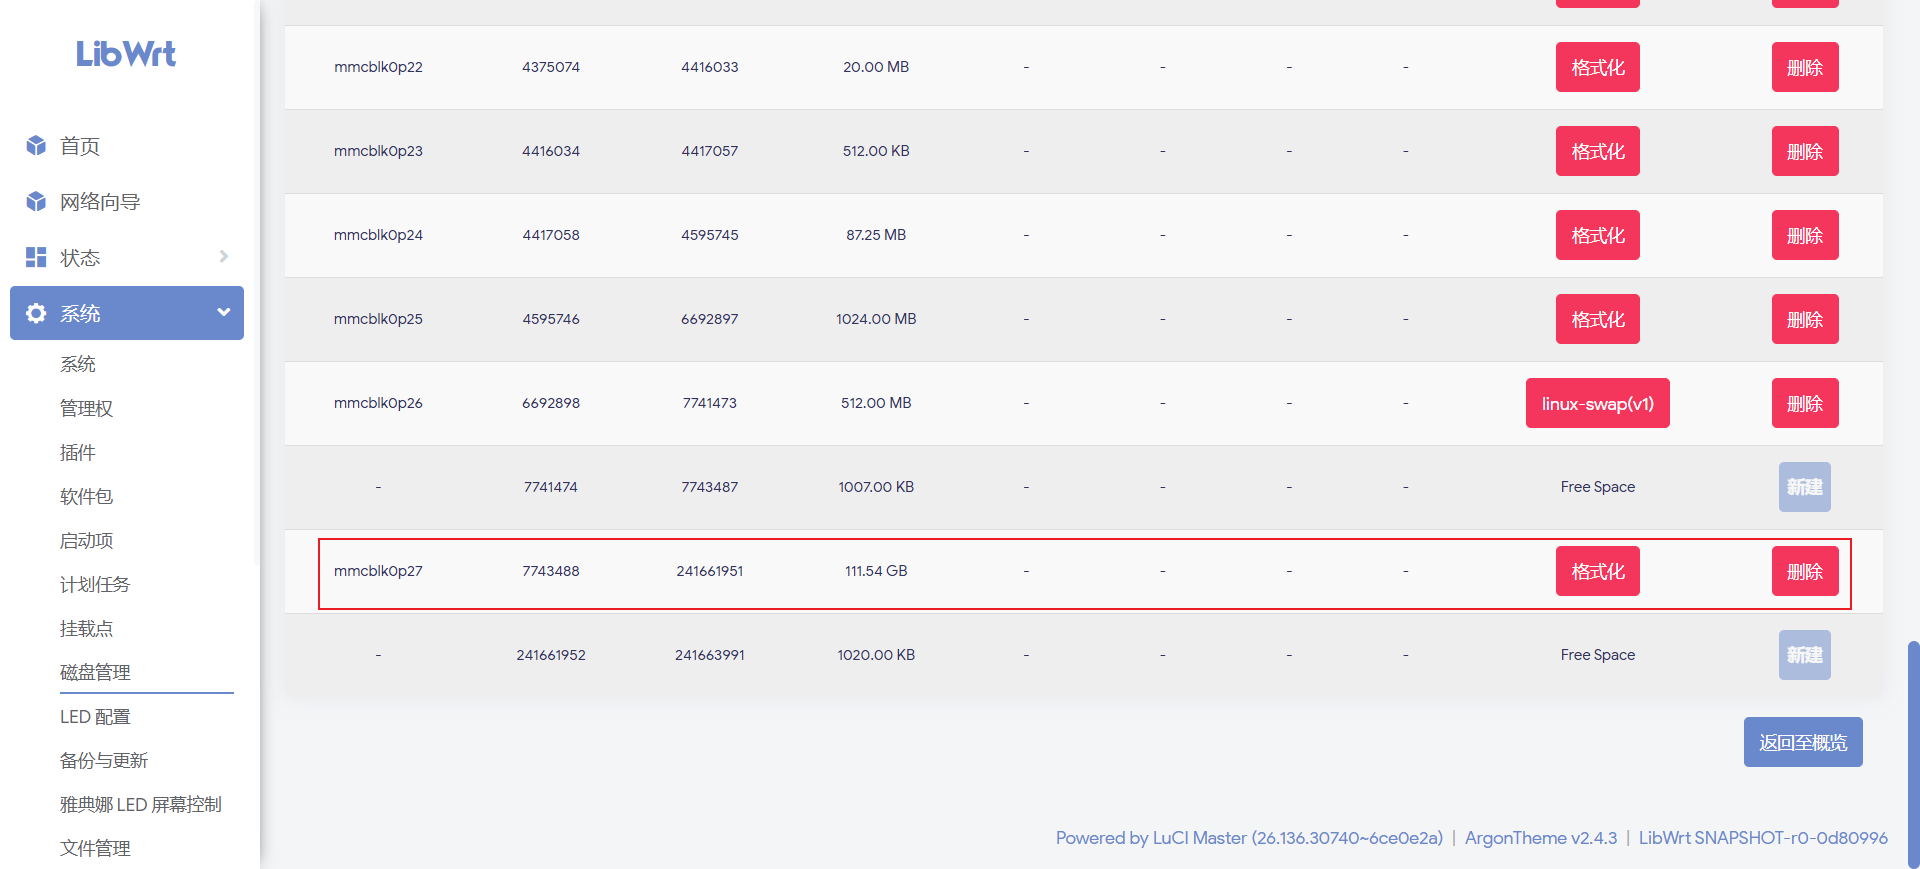This screenshot has width=1920, height=869.
Task: Select start sector 7743488
Action: (551, 571)
